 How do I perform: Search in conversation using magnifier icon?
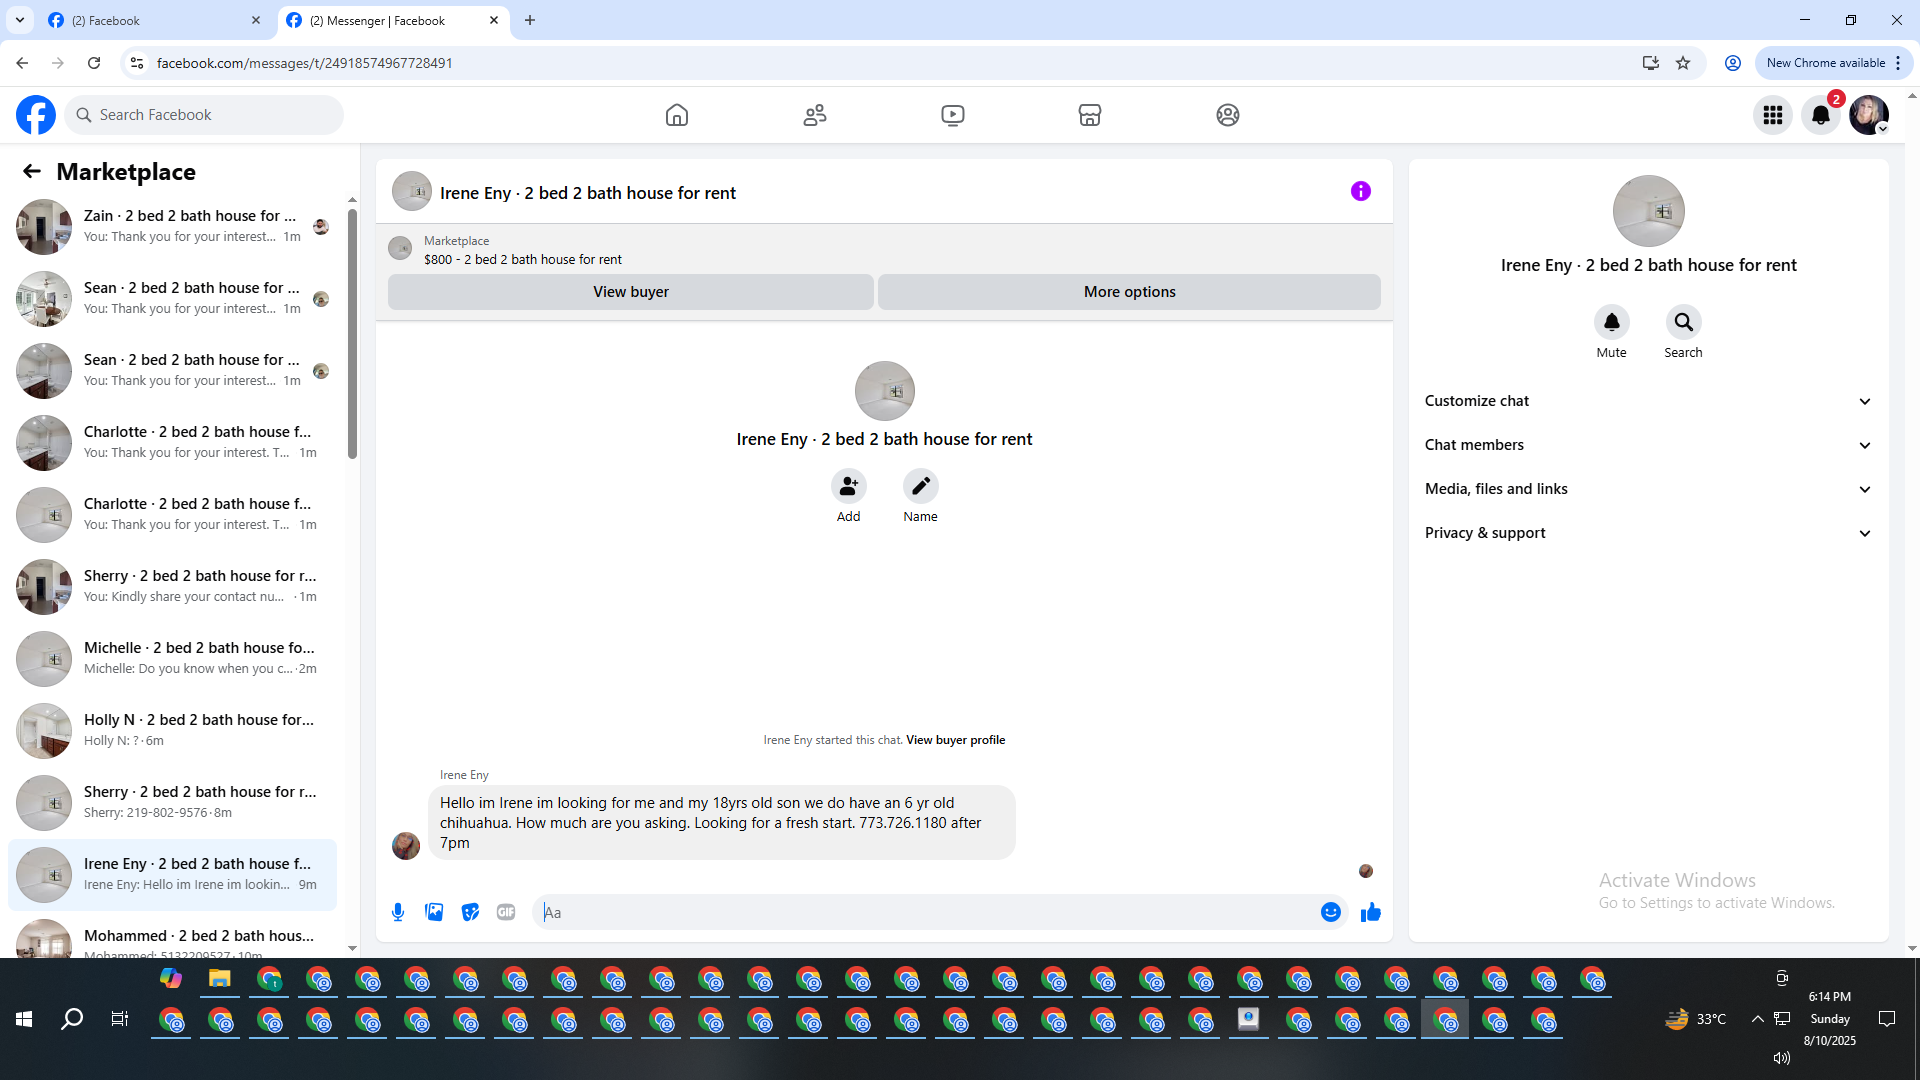pyautogui.click(x=1683, y=322)
